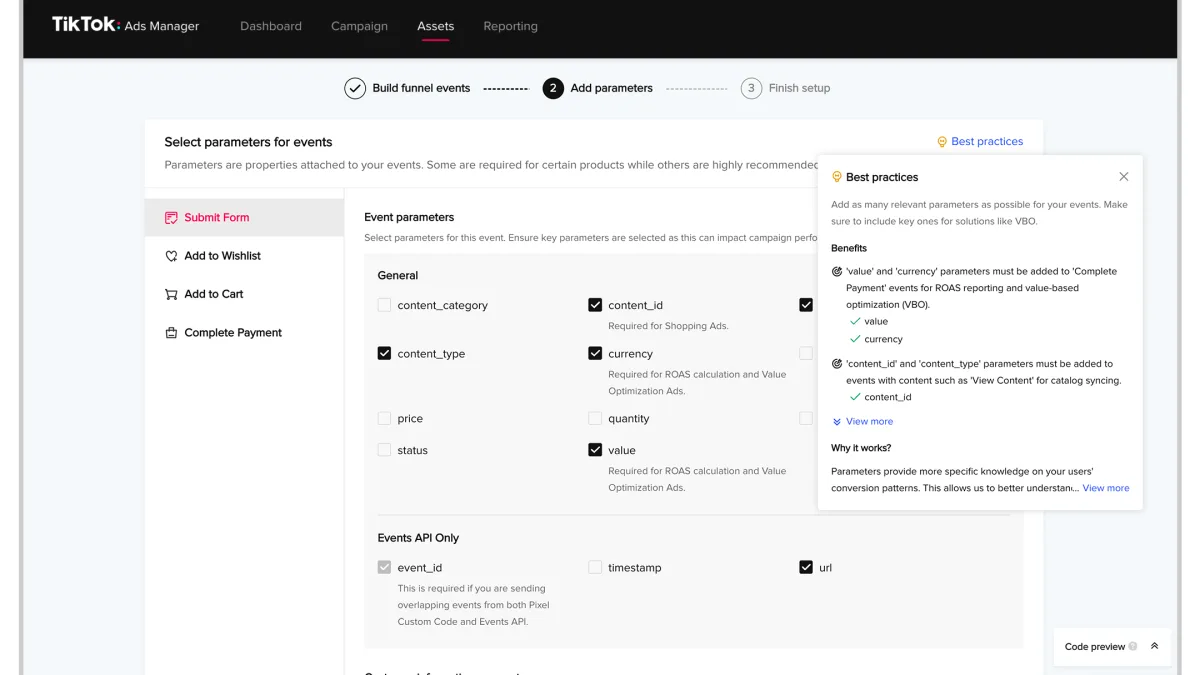Go to the Reporting tab
Viewport: 1200px width, 675px height.
point(510,26)
